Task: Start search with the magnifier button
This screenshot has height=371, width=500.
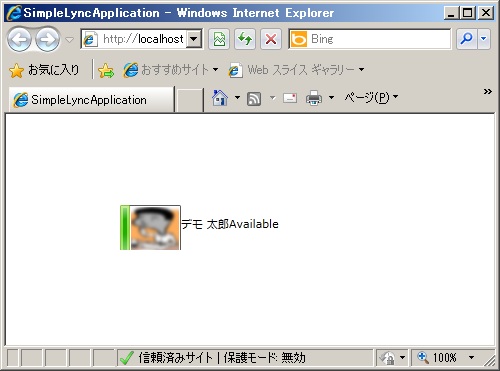Action: (467, 39)
